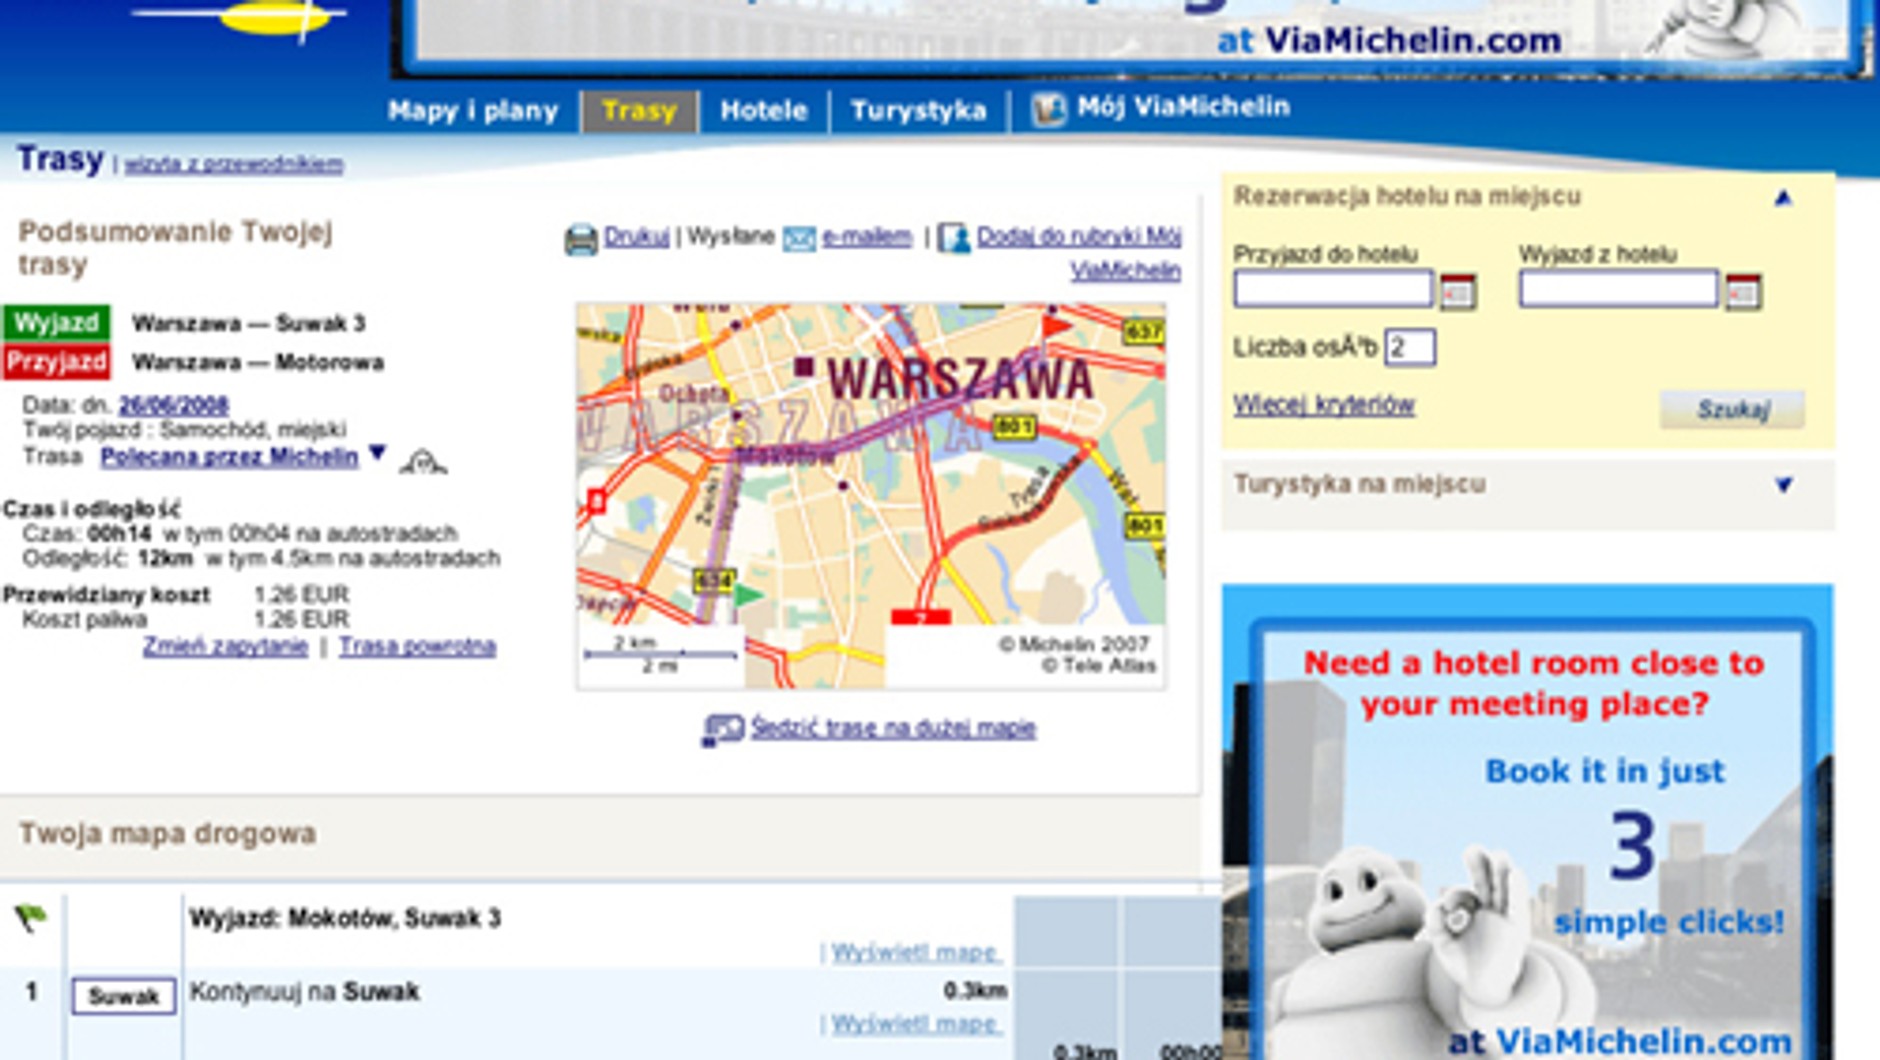Image resolution: width=1880 pixels, height=1060 pixels.
Task: Click the green Wyjazd label
Action: point(56,323)
